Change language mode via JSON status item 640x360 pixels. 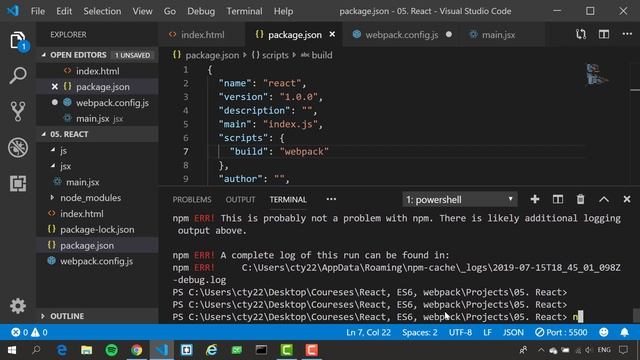(x=513, y=332)
